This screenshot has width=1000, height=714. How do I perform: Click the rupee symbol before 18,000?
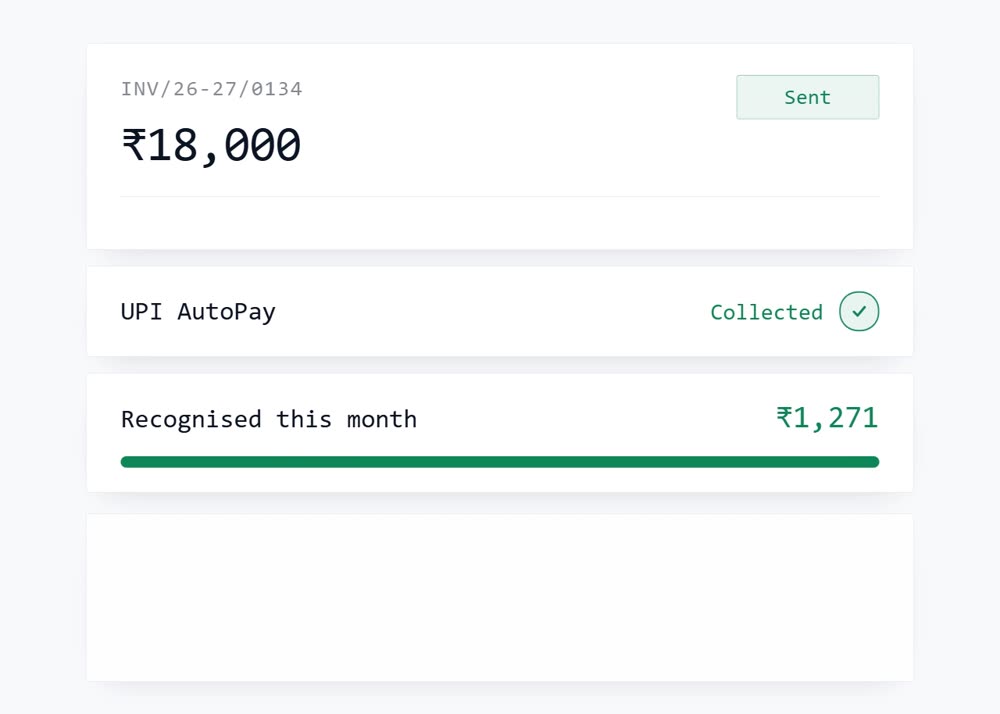point(134,145)
